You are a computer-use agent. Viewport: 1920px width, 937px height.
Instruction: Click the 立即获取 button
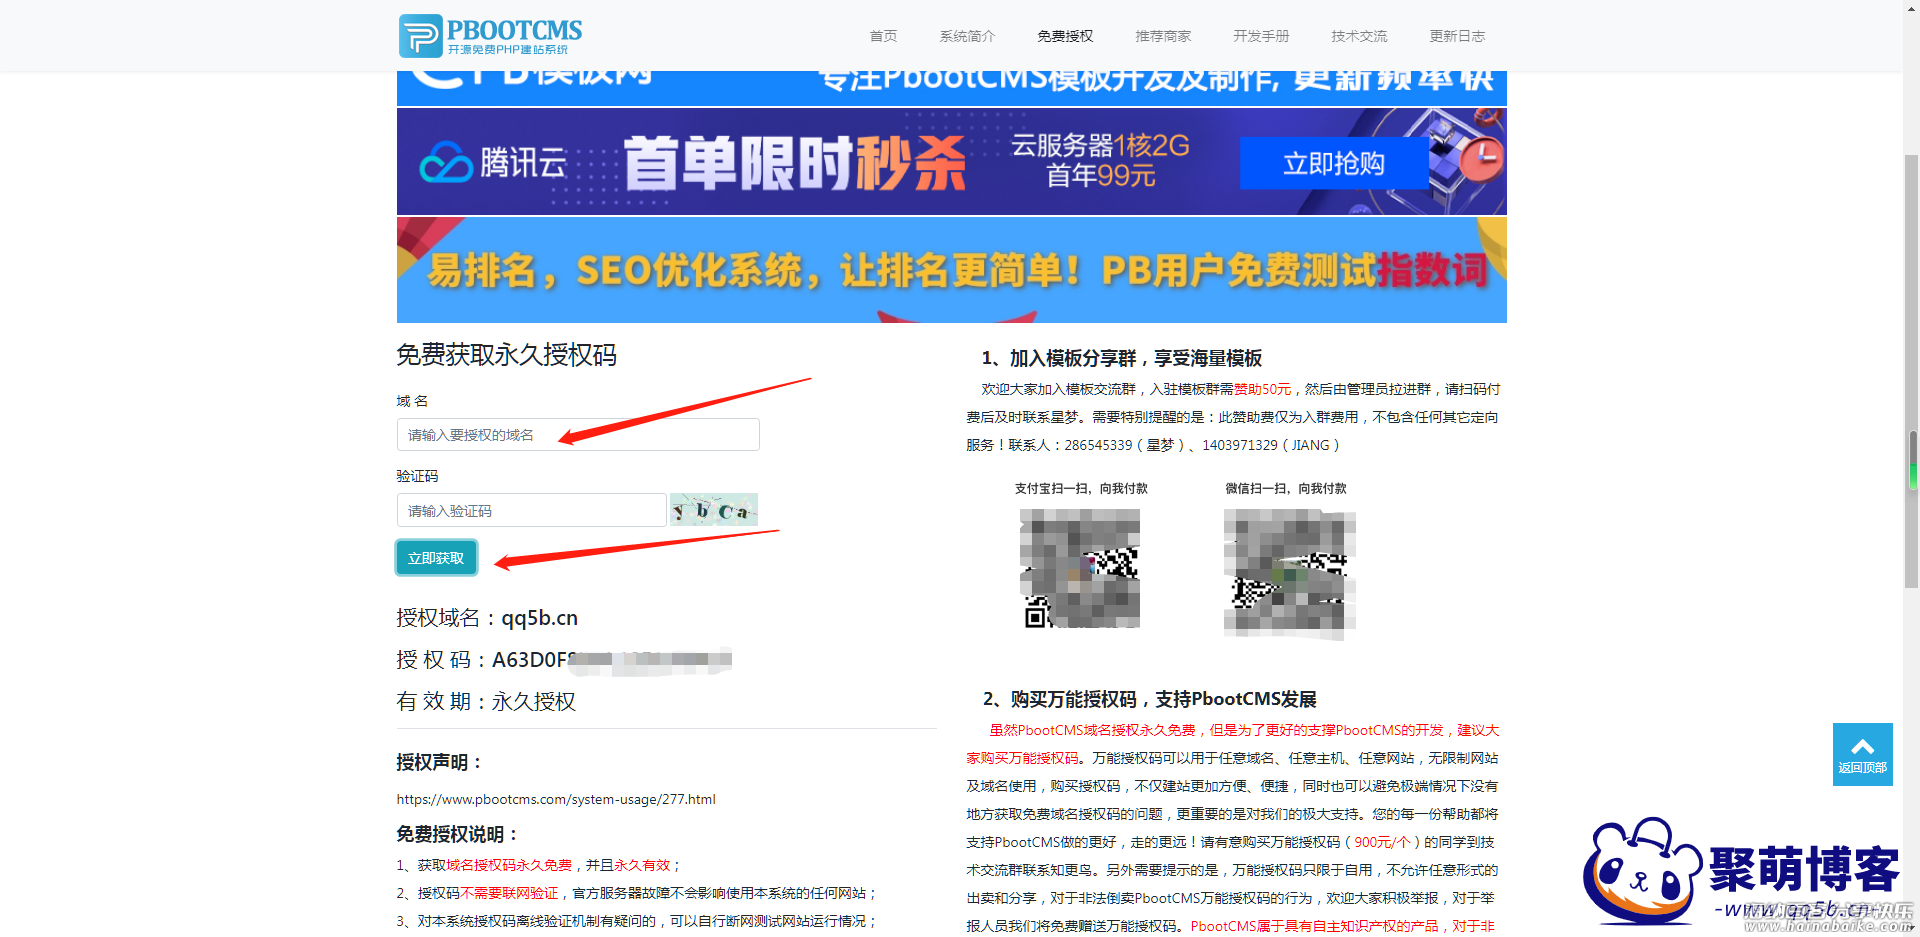(436, 558)
